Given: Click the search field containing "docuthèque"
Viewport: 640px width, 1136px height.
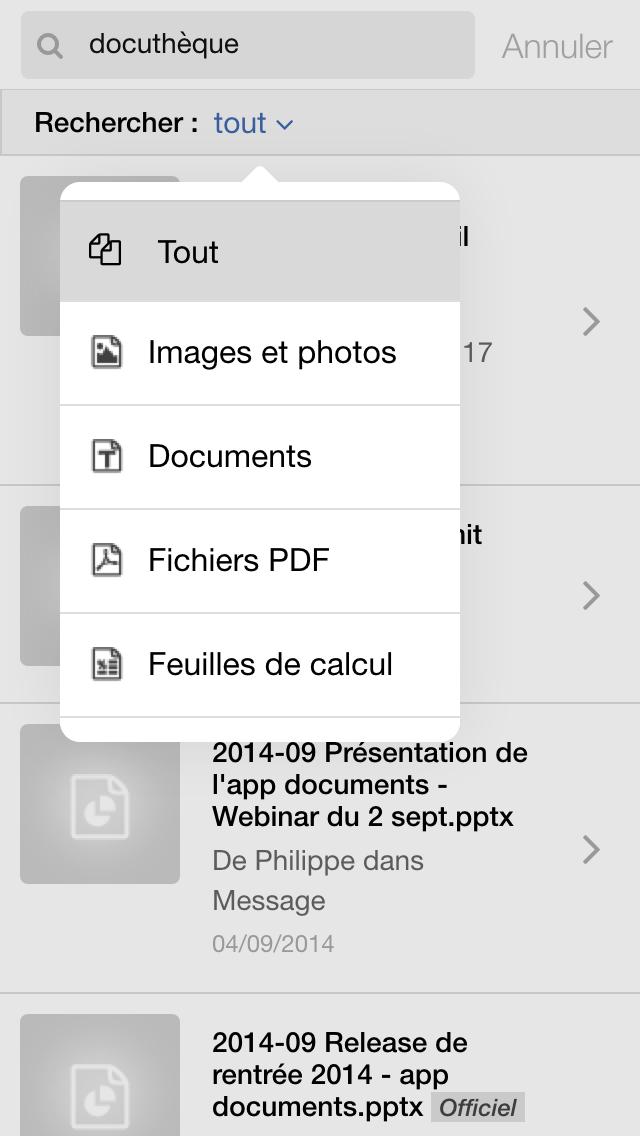Looking at the screenshot, I should [270, 45].
